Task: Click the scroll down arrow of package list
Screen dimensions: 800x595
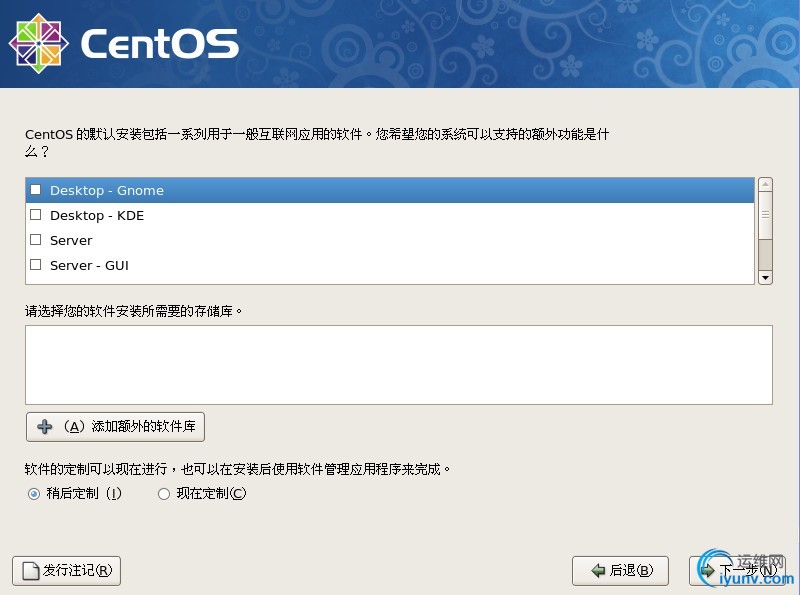Action: 765,278
